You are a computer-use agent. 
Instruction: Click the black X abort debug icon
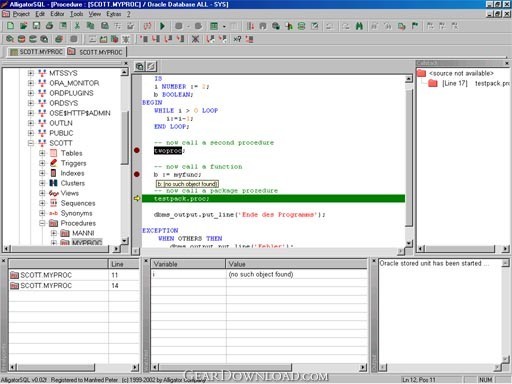195,39
